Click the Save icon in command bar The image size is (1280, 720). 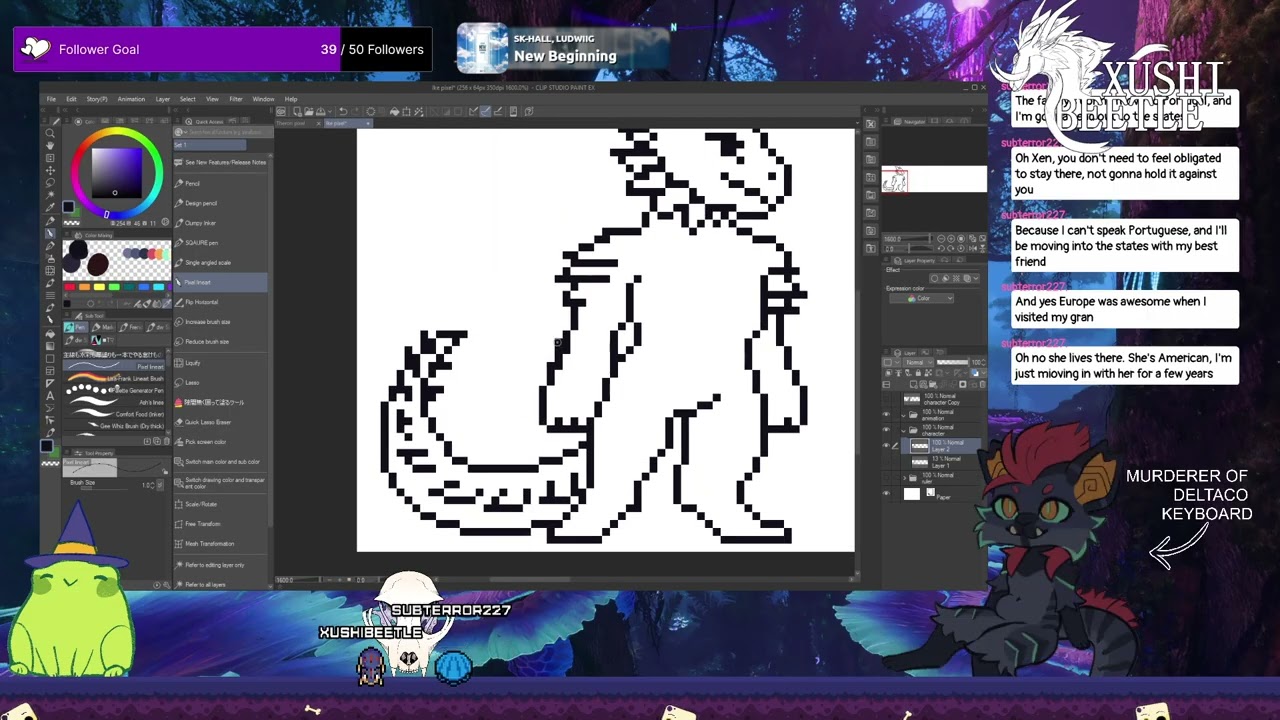[x=320, y=111]
